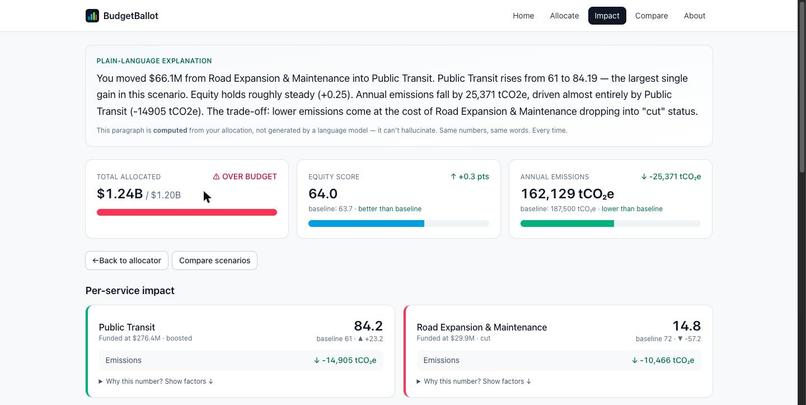Viewport: 806px width, 405px height.
Task: Click the explanation paragraph about $66.1M moved
Action: pyautogui.click(x=397, y=95)
